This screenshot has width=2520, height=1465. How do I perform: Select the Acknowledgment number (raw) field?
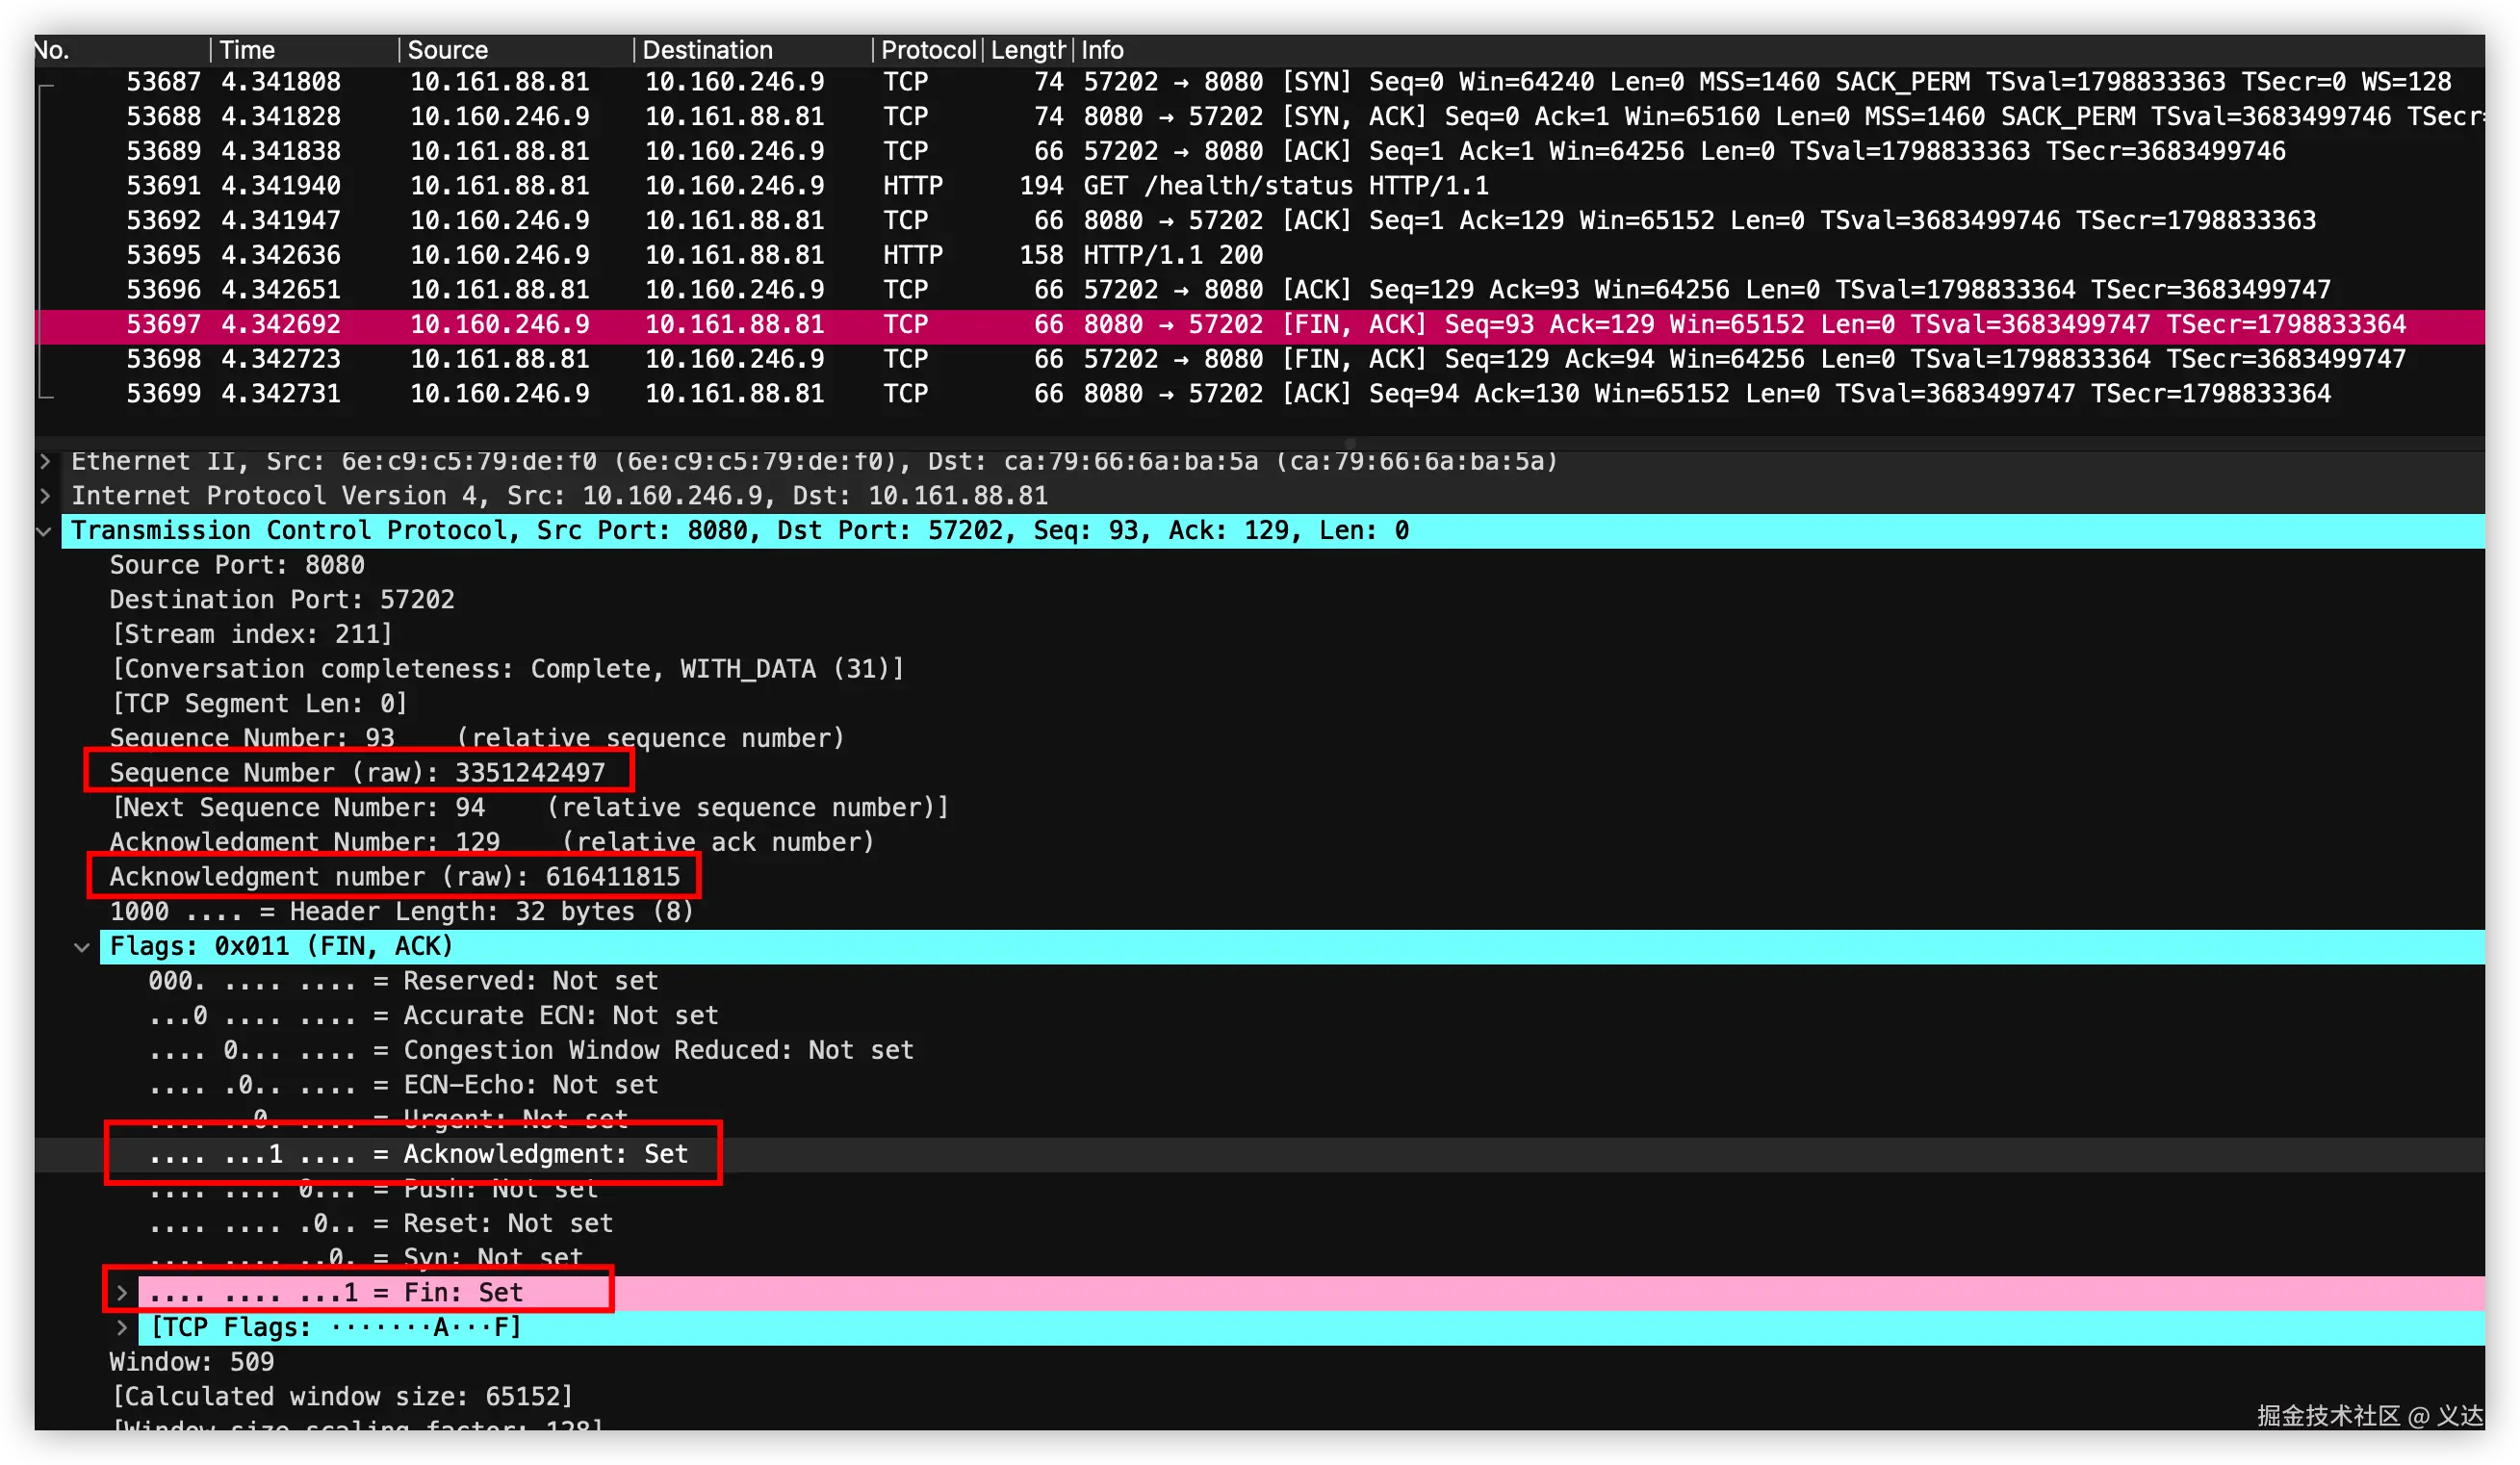394,877
